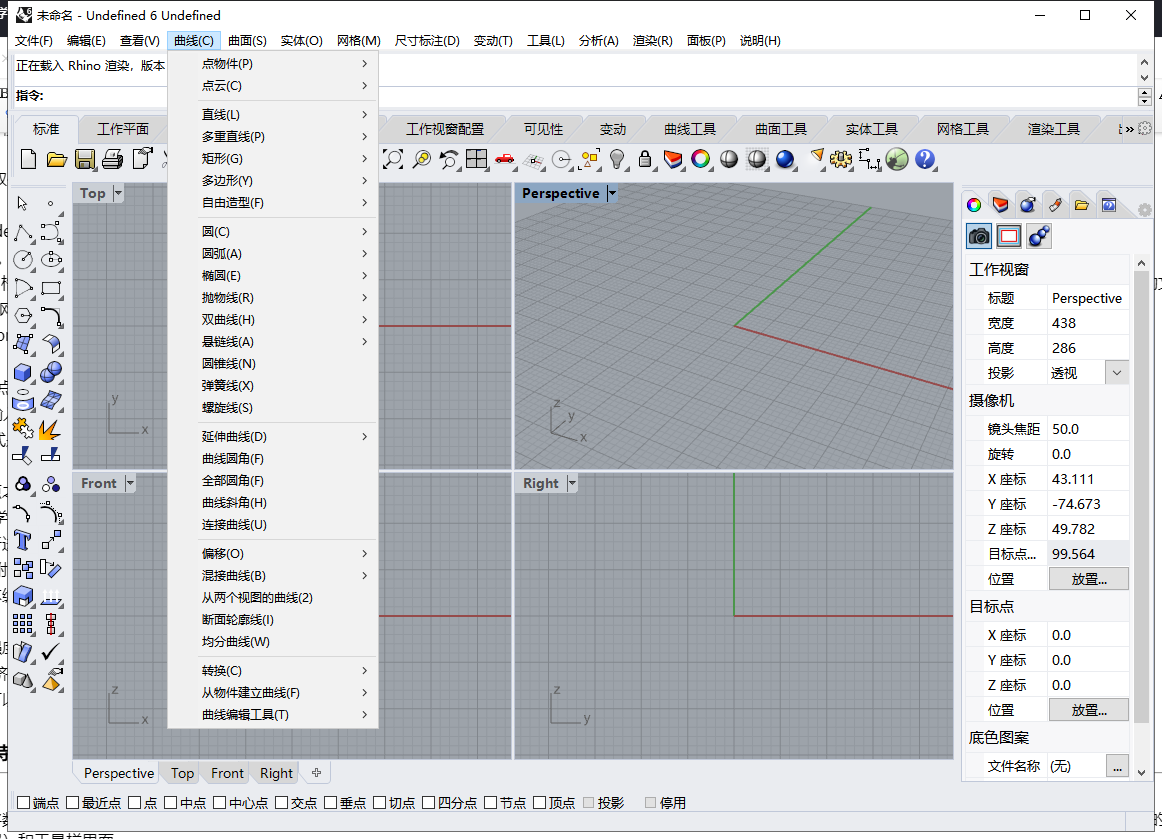Click the padlock lock icon
Viewport: 1162px width, 839px height.
tap(645, 159)
